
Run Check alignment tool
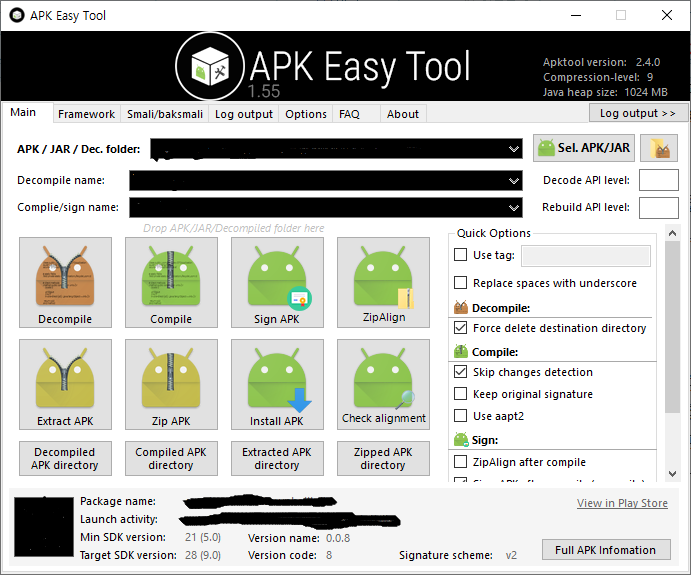383,384
